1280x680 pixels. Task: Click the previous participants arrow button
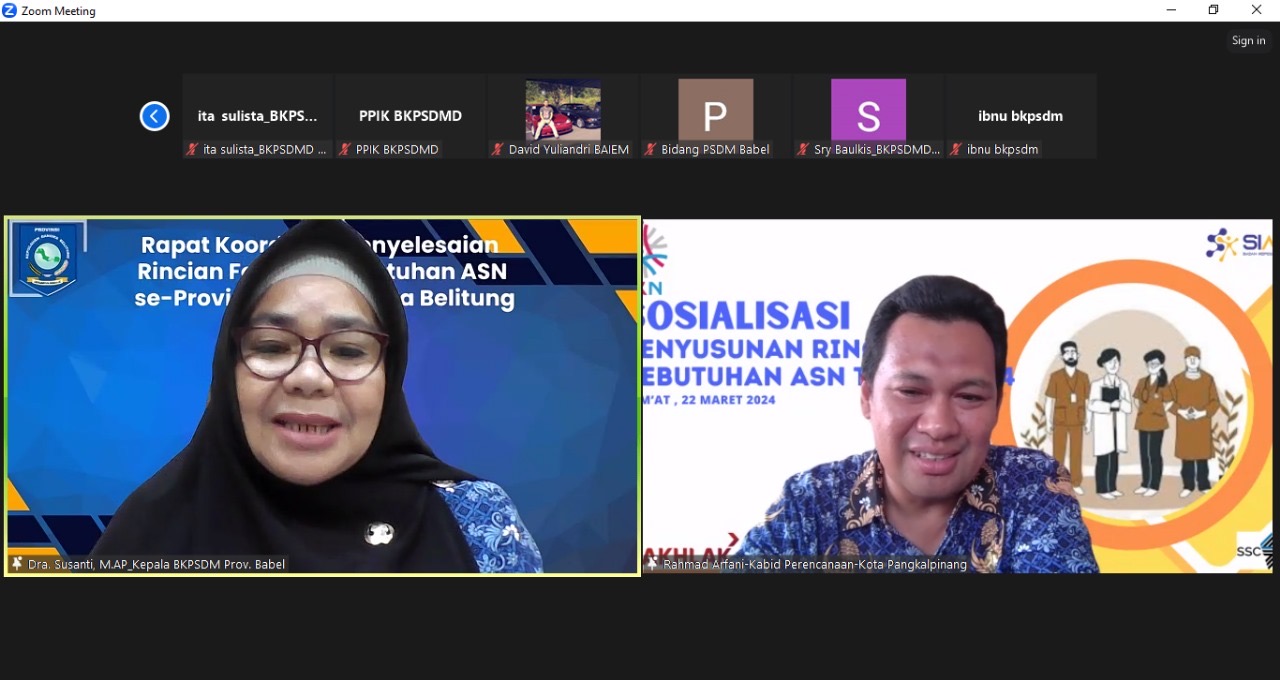(154, 116)
